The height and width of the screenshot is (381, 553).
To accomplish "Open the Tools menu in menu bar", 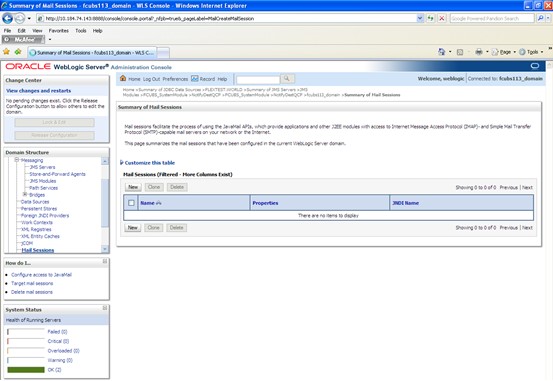I will pyautogui.click(x=81, y=31).
